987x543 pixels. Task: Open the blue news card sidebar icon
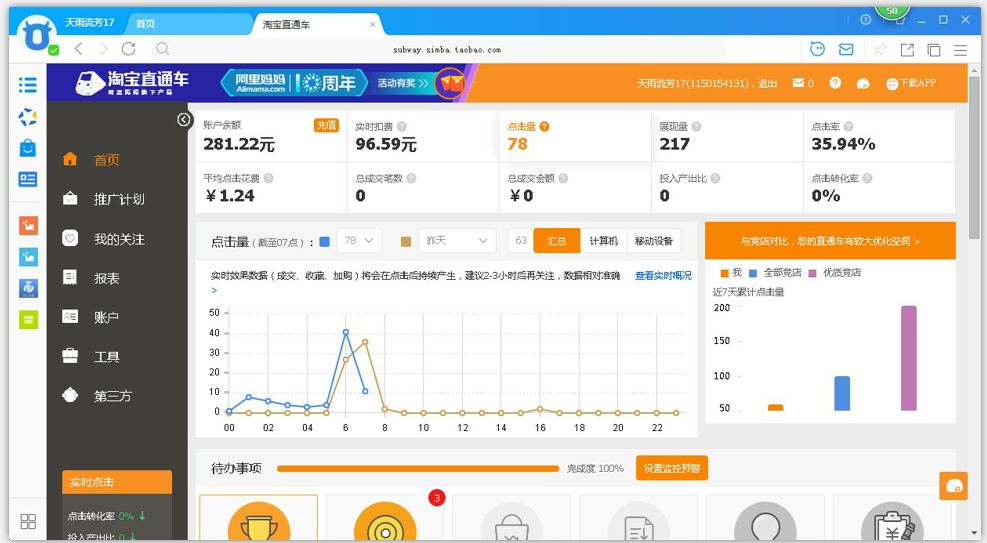[x=28, y=179]
